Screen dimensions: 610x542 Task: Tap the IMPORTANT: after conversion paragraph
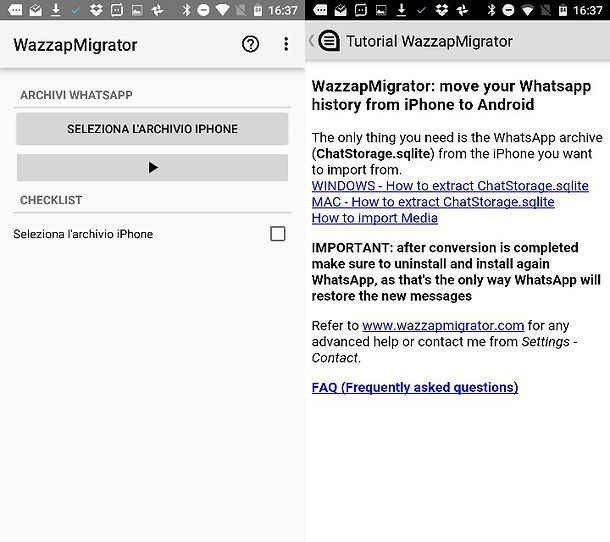tap(456, 272)
